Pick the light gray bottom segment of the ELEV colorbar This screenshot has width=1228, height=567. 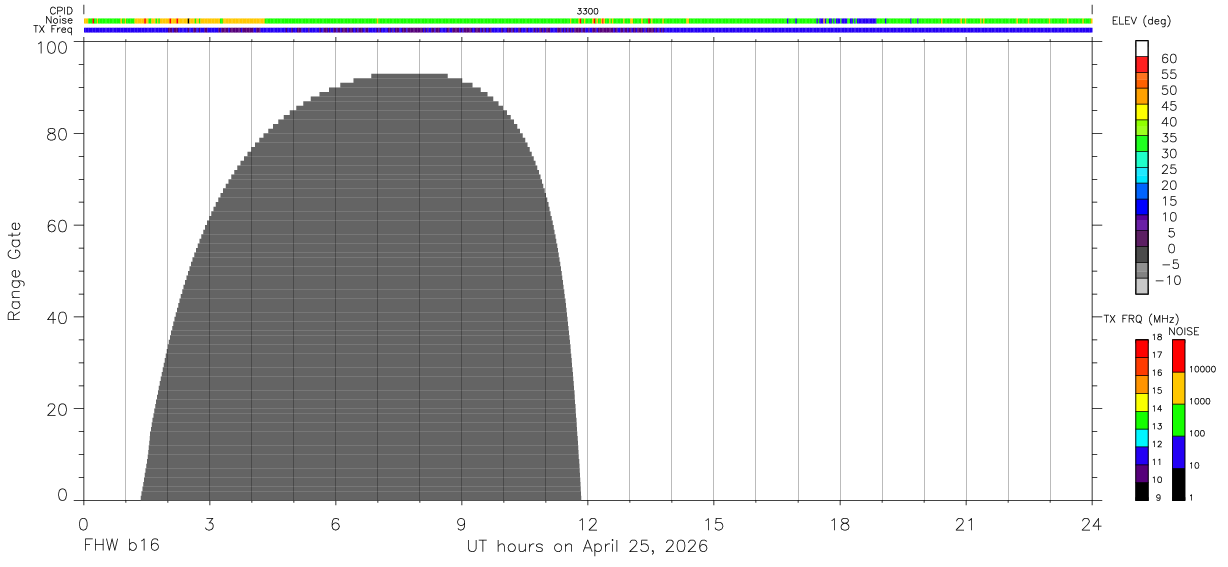pos(1142,286)
